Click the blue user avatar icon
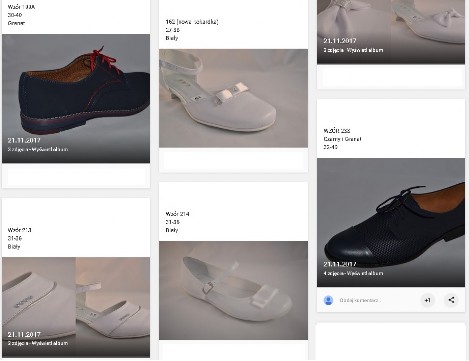The width and height of the screenshot is (469, 361). pos(328,300)
